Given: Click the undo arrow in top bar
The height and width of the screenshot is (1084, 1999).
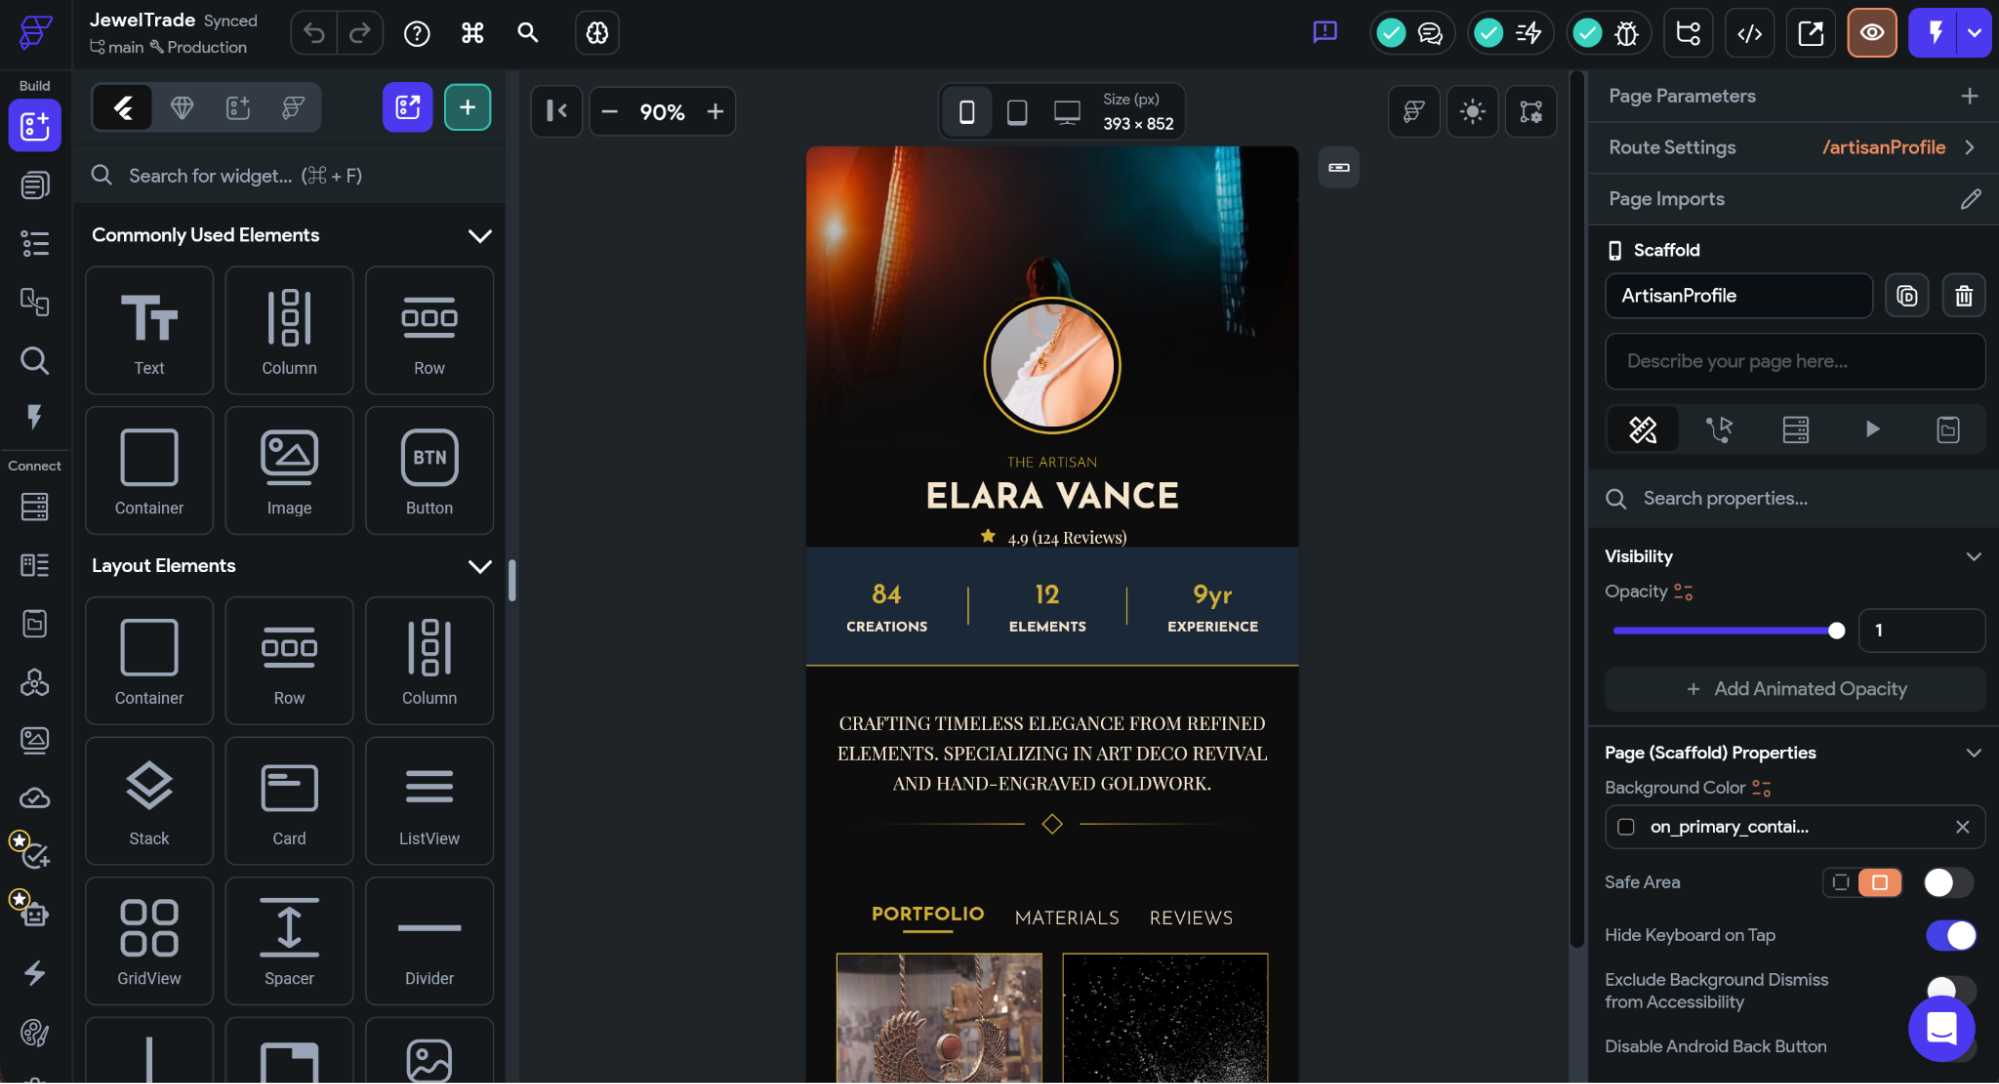Looking at the screenshot, I should click(314, 33).
